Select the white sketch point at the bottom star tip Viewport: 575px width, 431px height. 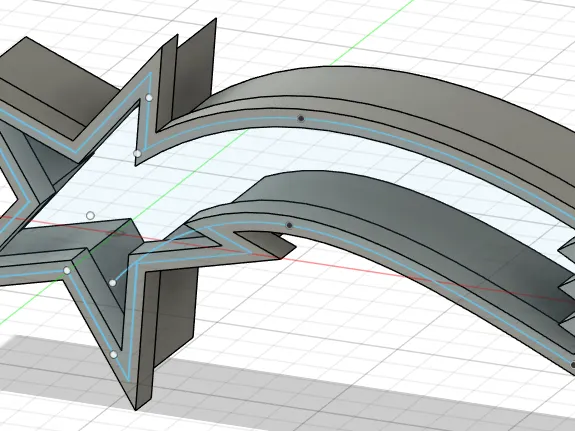click(x=114, y=355)
